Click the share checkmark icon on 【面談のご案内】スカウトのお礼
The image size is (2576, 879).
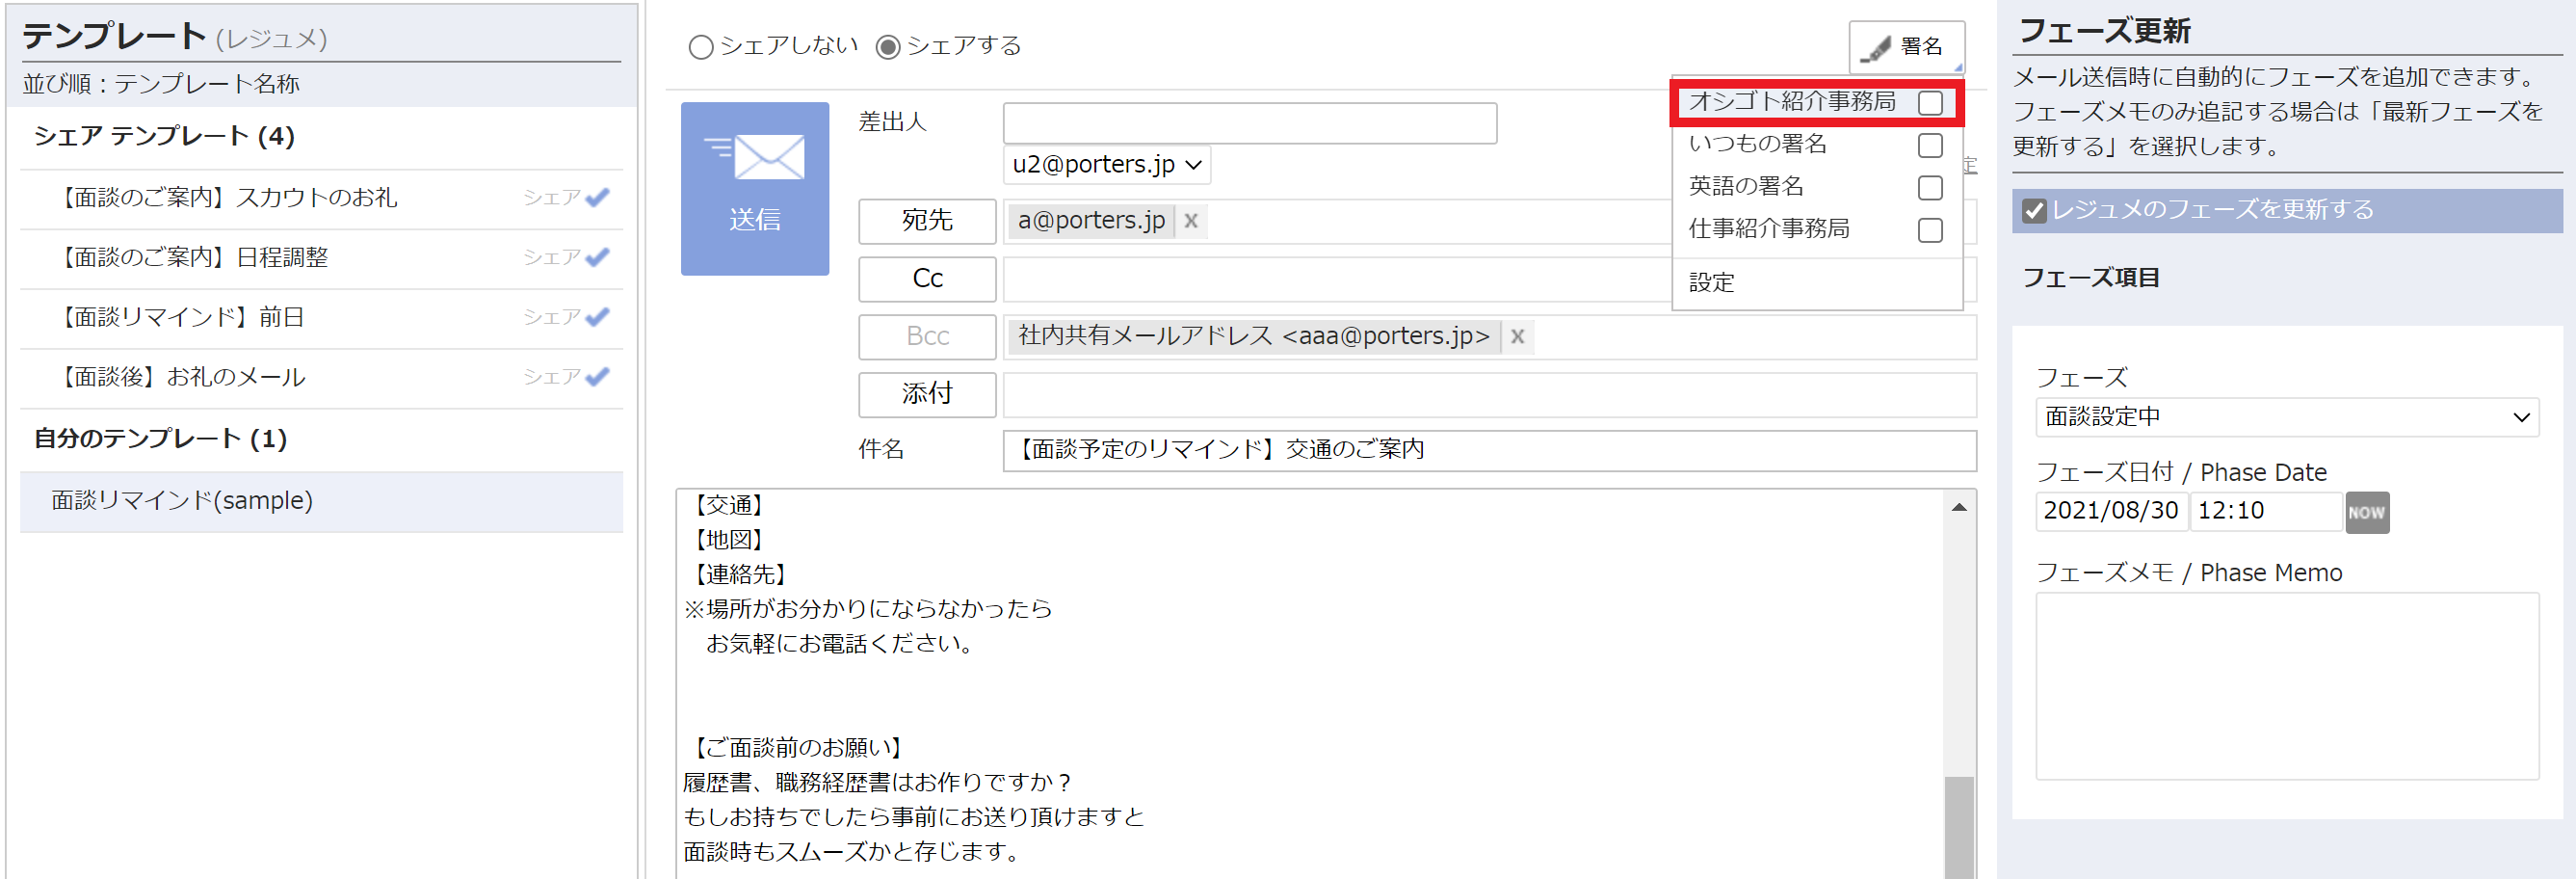click(x=597, y=197)
